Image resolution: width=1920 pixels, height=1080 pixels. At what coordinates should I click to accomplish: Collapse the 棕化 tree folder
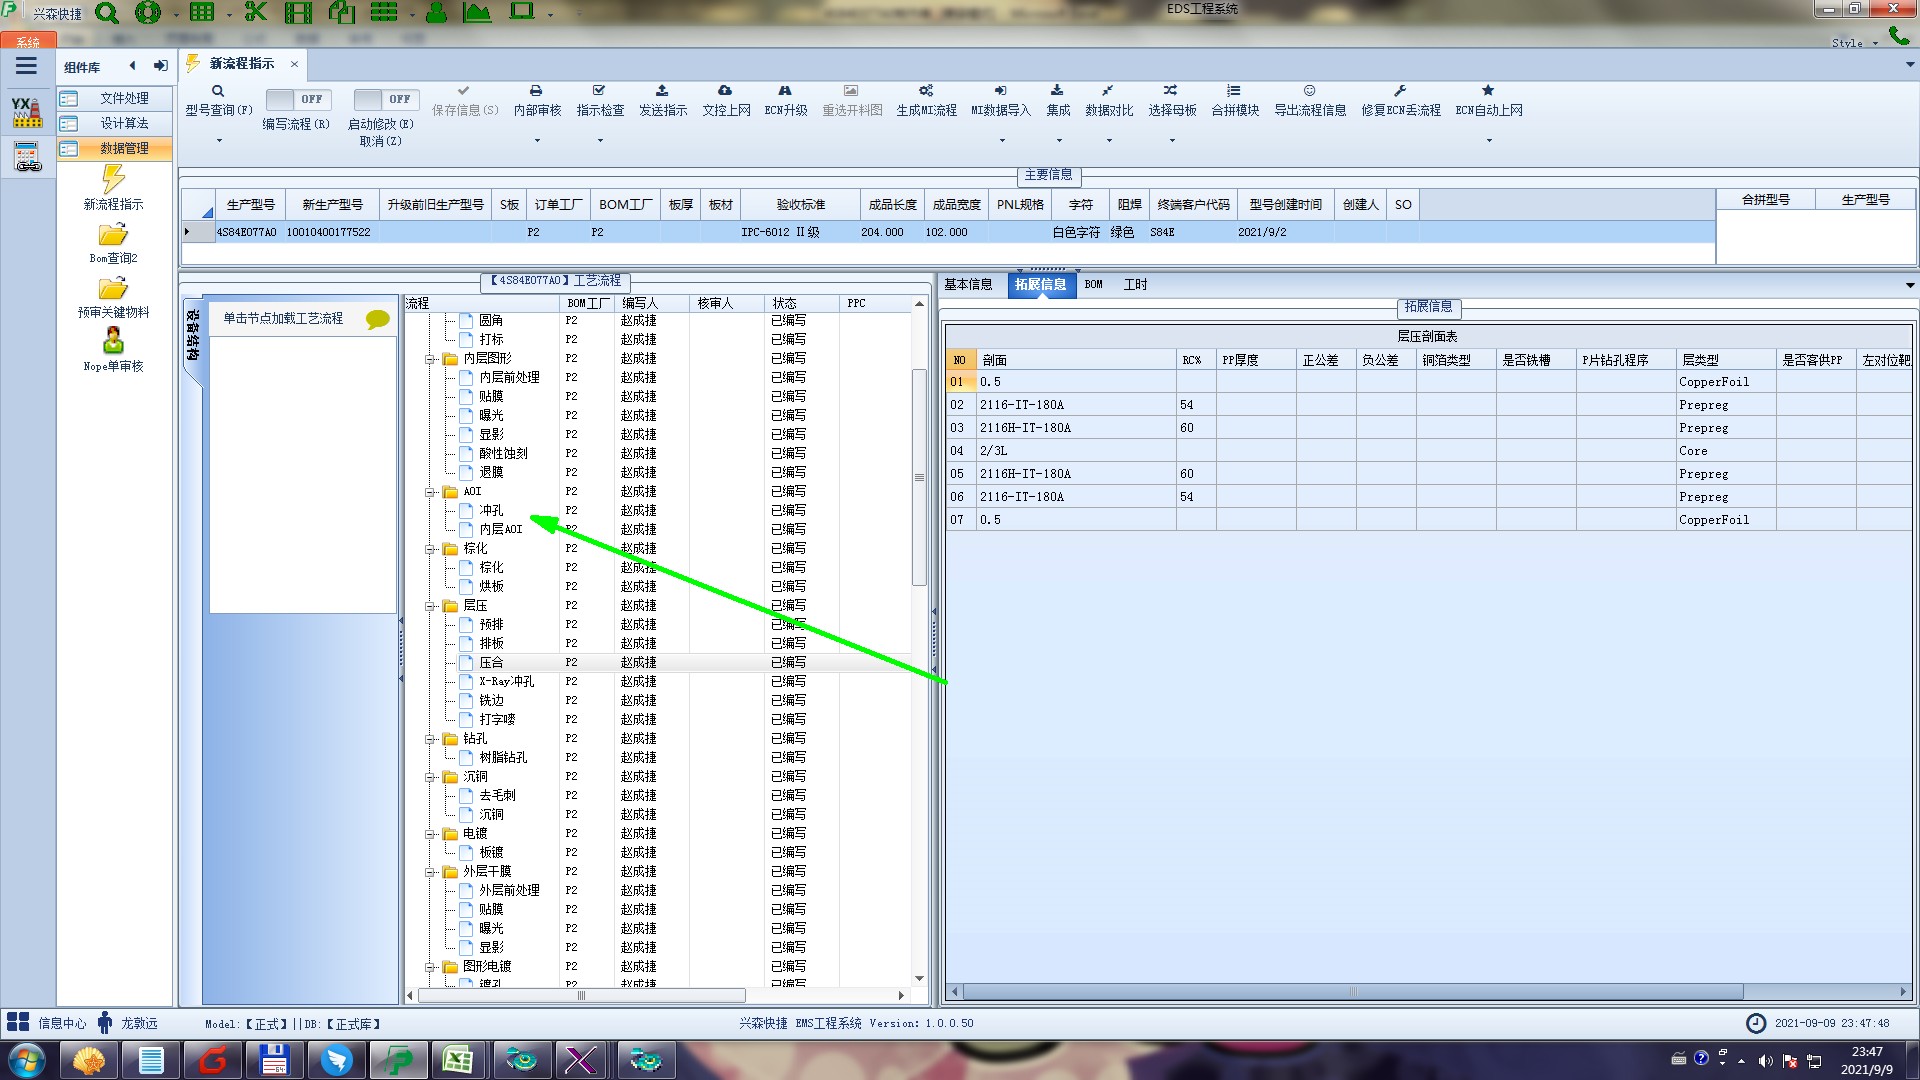(x=430, y=548)
